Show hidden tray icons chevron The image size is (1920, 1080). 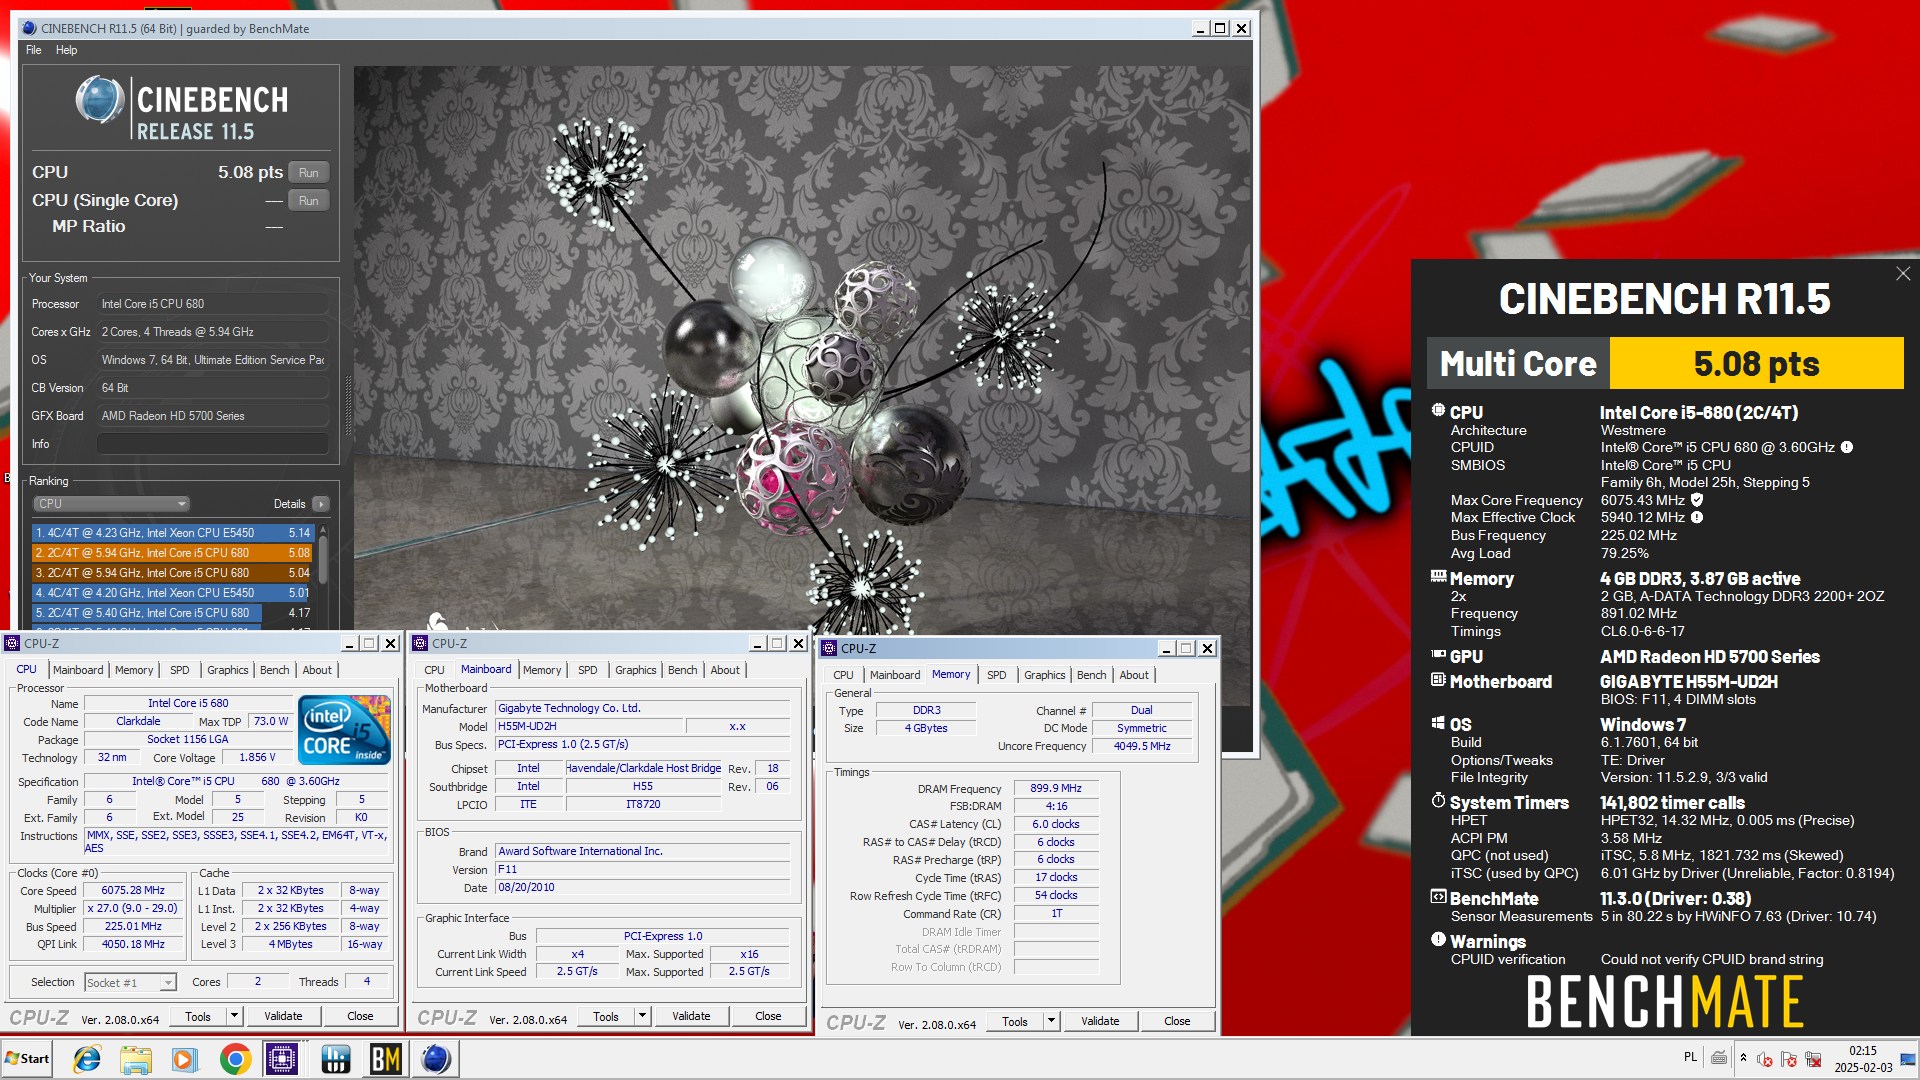pos(1743,1057)
